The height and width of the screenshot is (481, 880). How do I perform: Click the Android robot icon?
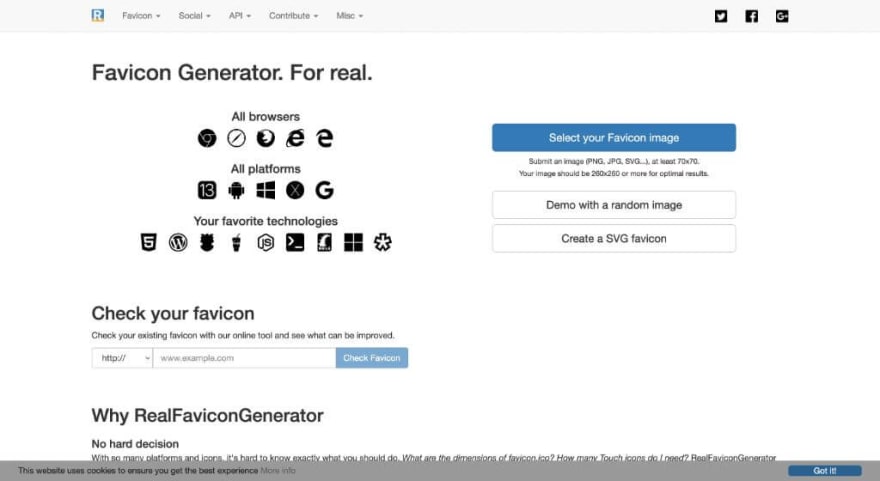click(236, 190)
